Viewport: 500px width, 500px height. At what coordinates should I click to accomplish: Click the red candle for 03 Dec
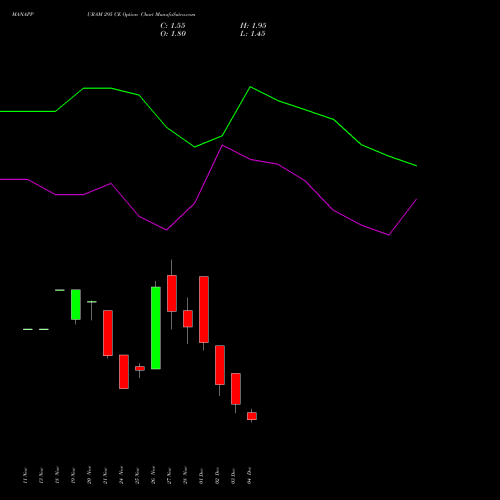pos(236,389)
